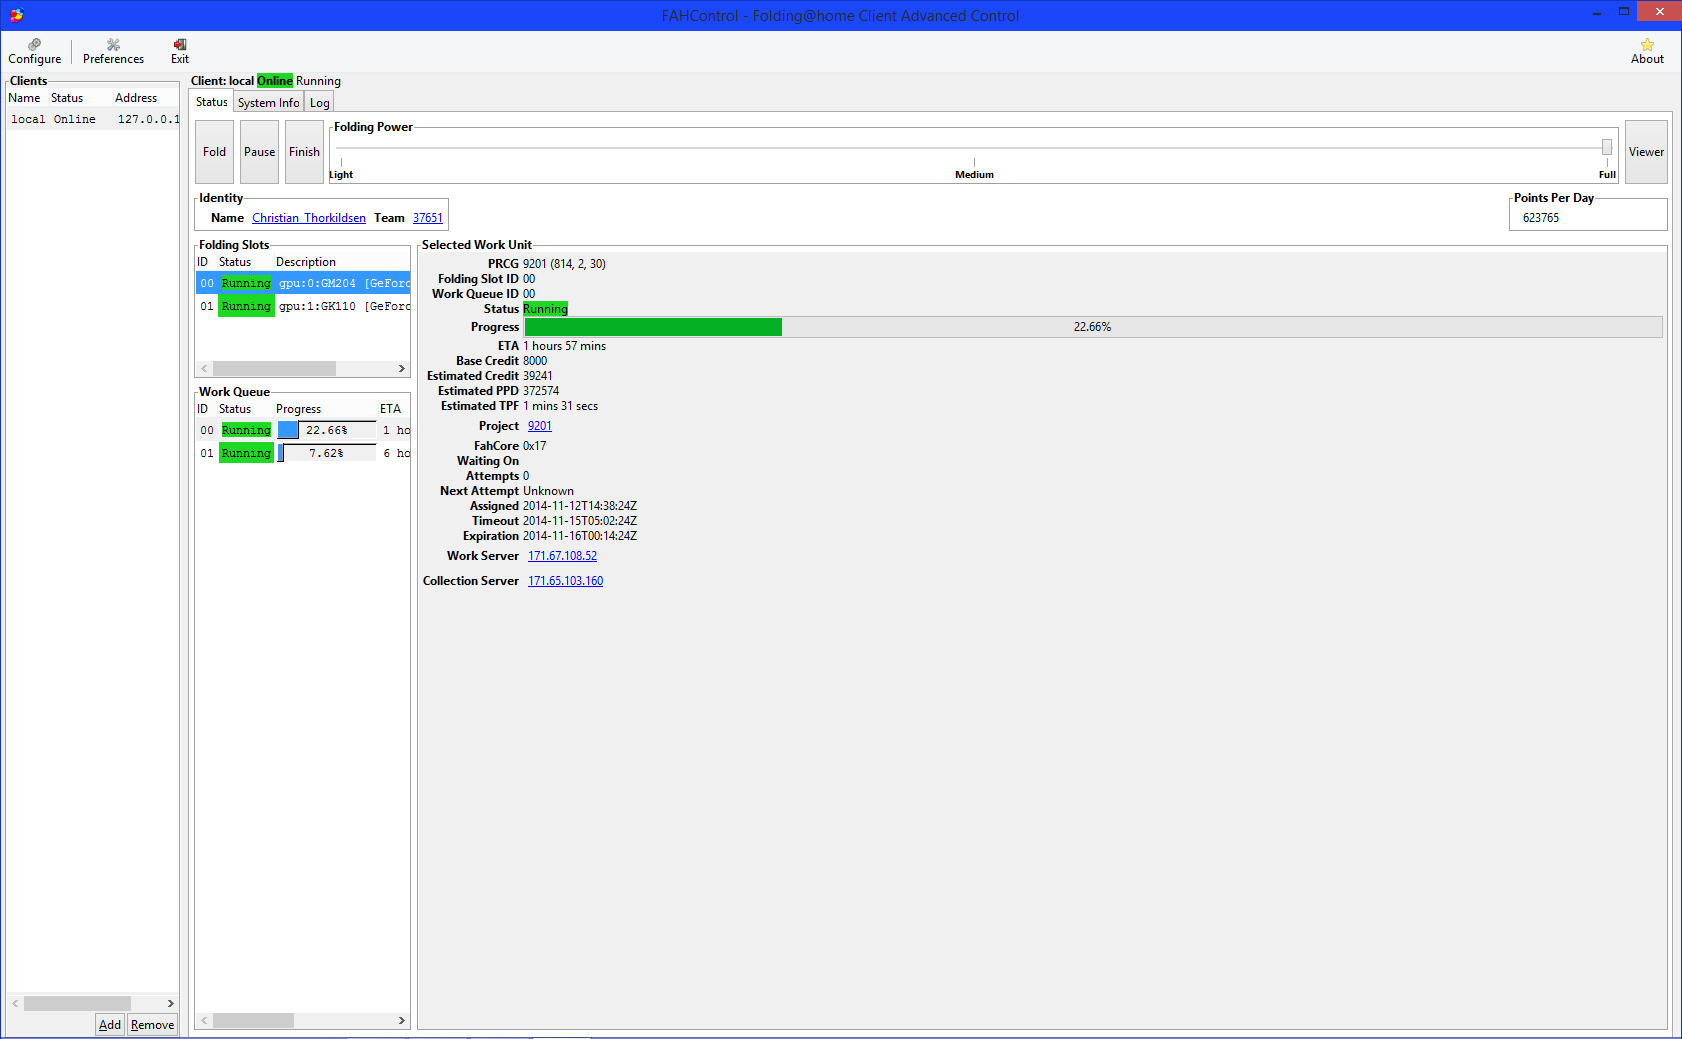Select work queue row 01 at 7.62%
Screen dimensions: 1682x1039
[303, 453]
